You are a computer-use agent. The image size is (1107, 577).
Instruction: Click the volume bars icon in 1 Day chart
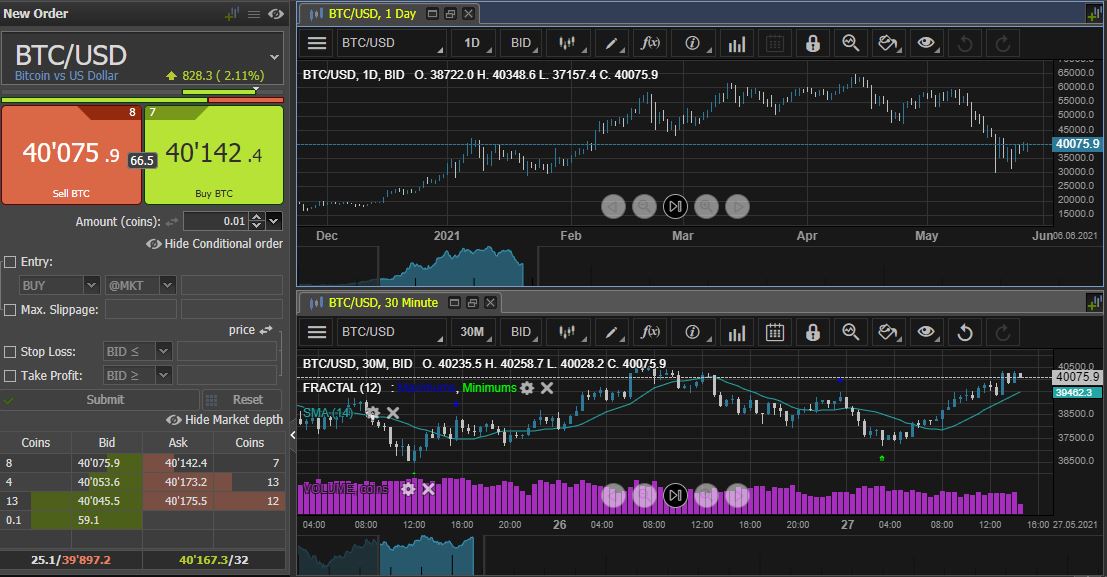(x=736, y=44)
